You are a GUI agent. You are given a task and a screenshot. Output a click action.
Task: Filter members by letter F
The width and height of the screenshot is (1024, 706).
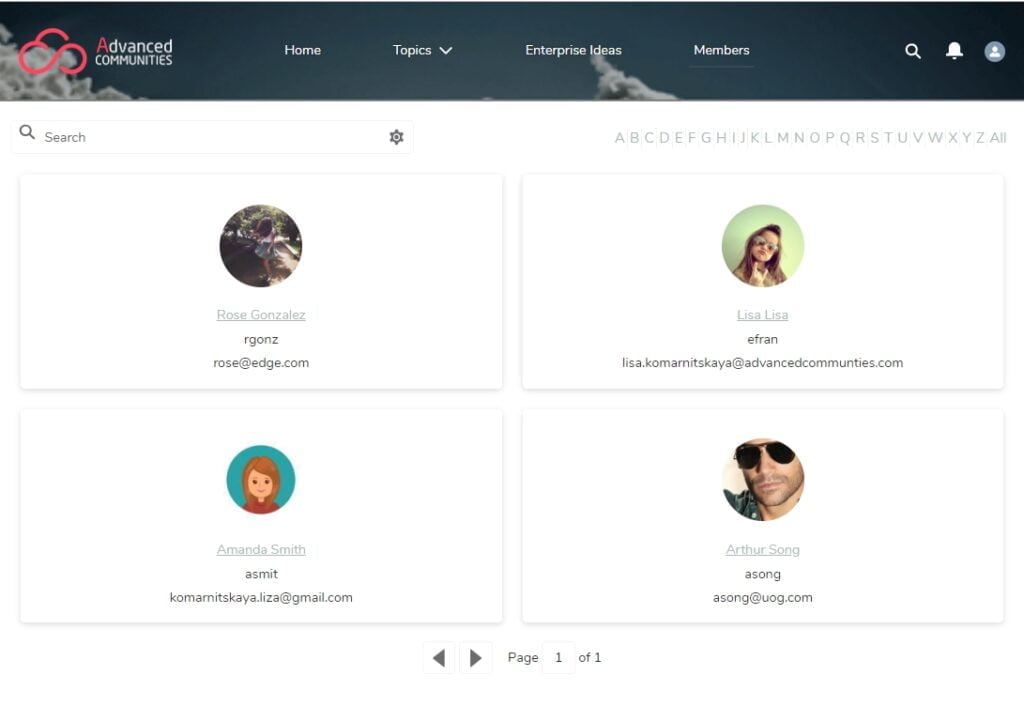(692, 138)
